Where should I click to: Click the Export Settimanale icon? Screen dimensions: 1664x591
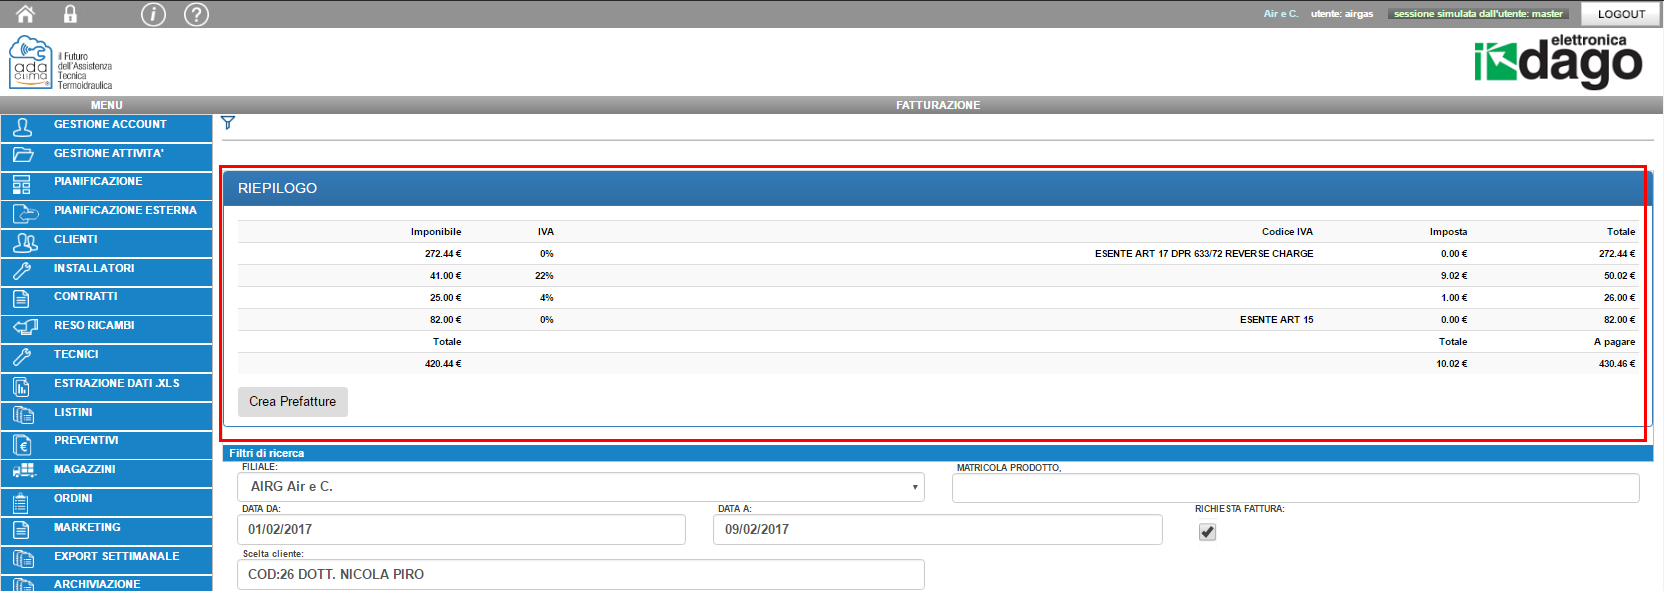click(23, 560)
